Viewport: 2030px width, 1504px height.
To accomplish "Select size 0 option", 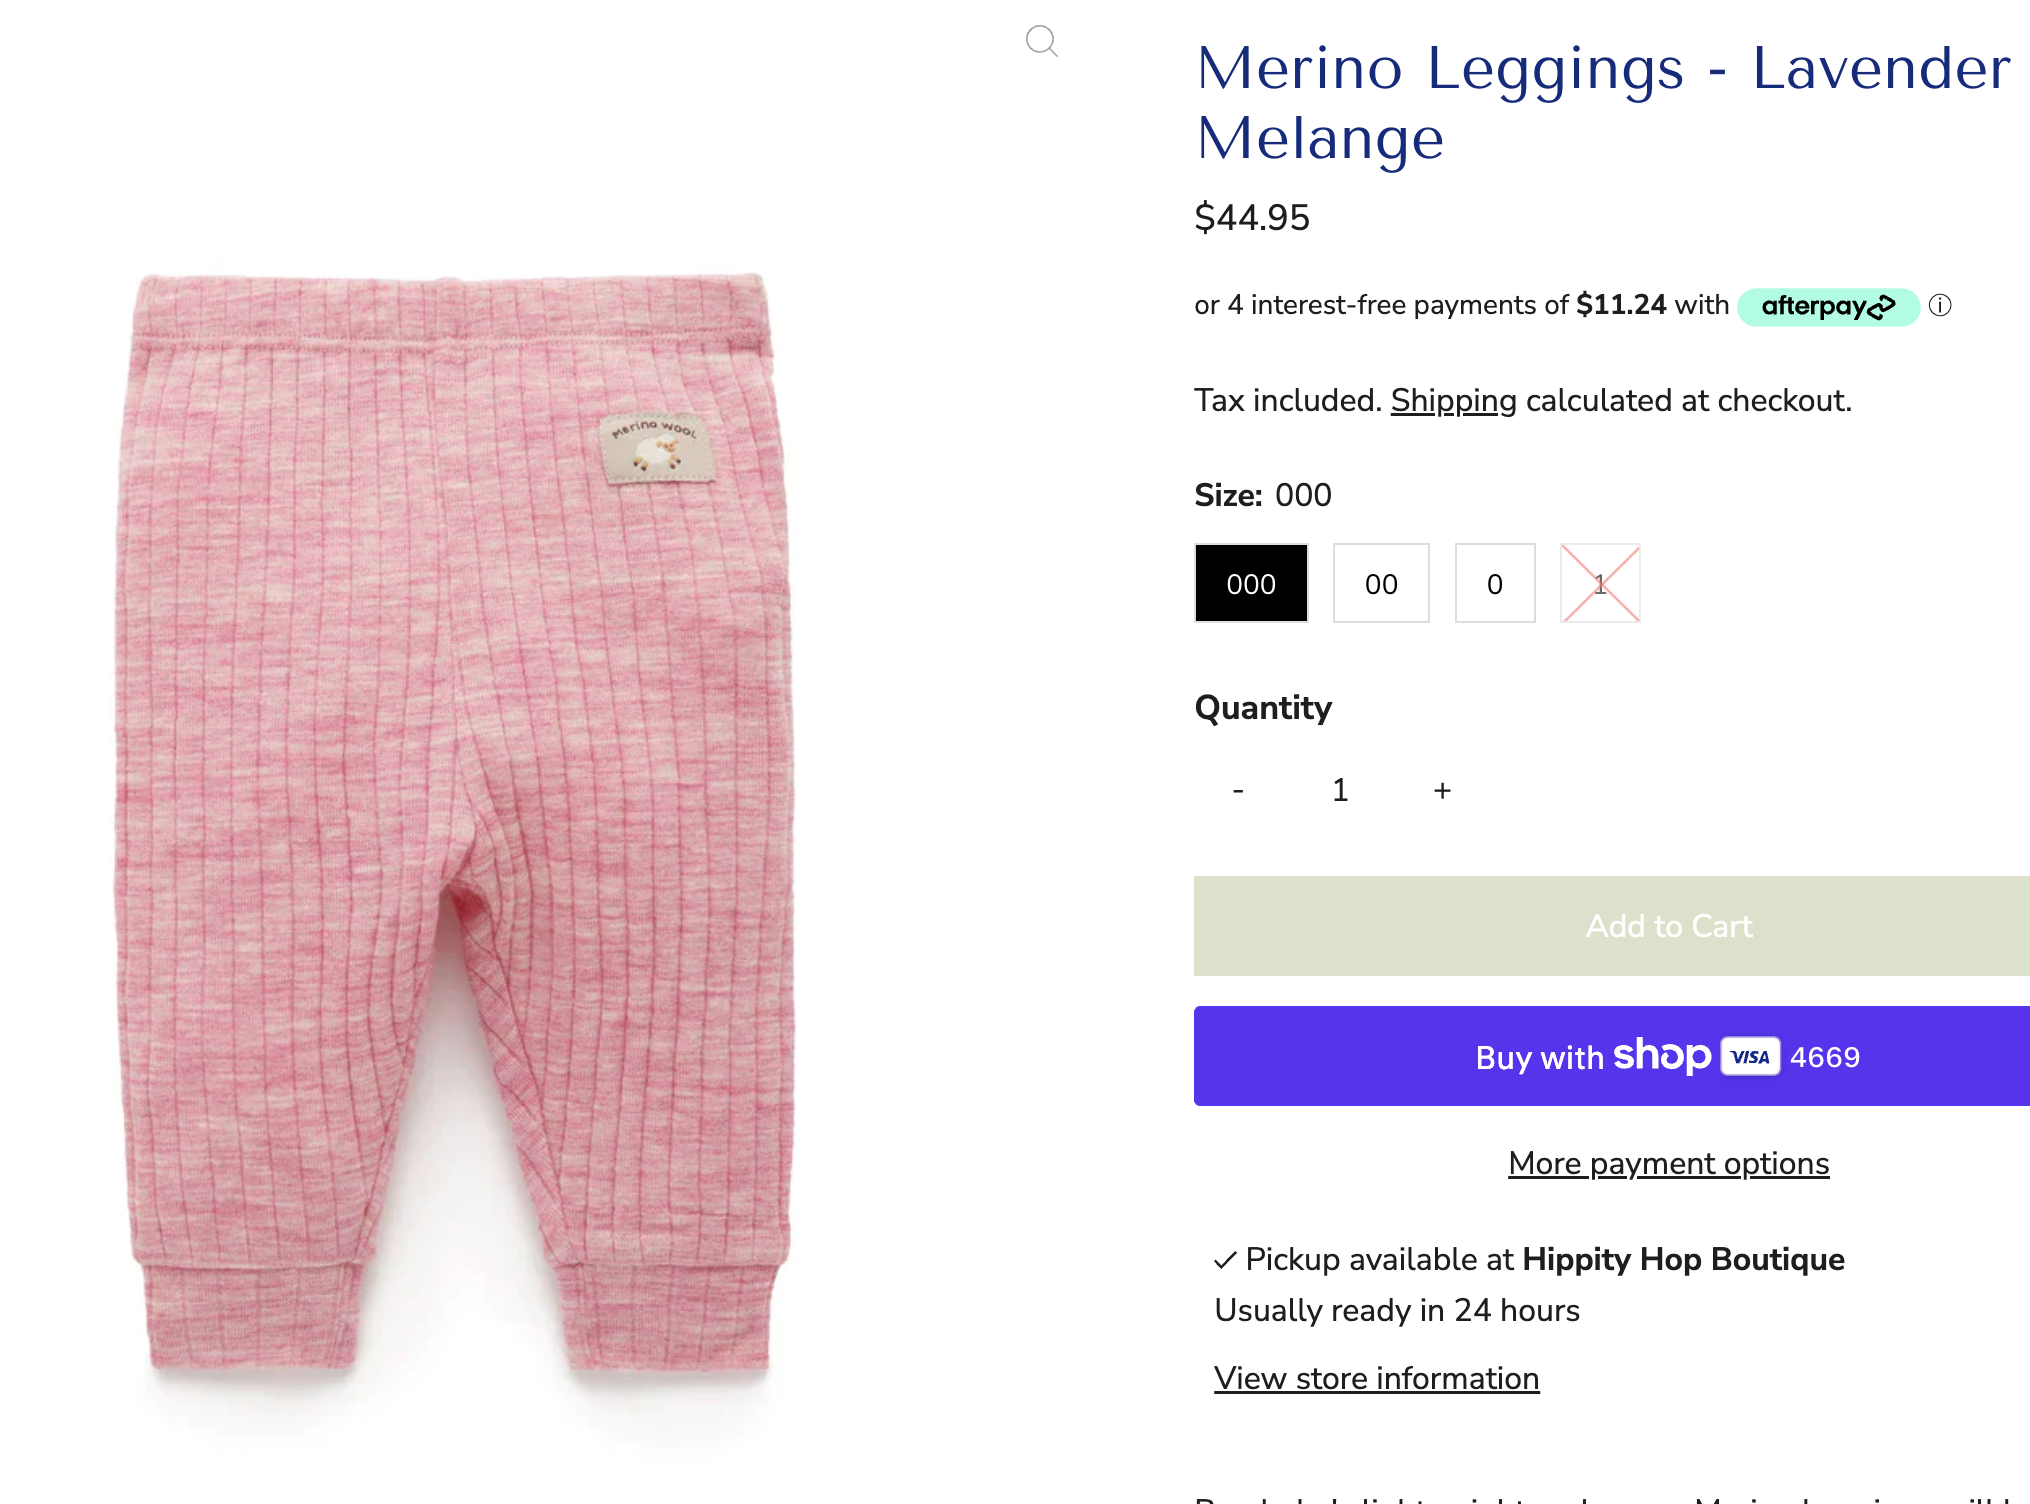I will pos(1495,584).
